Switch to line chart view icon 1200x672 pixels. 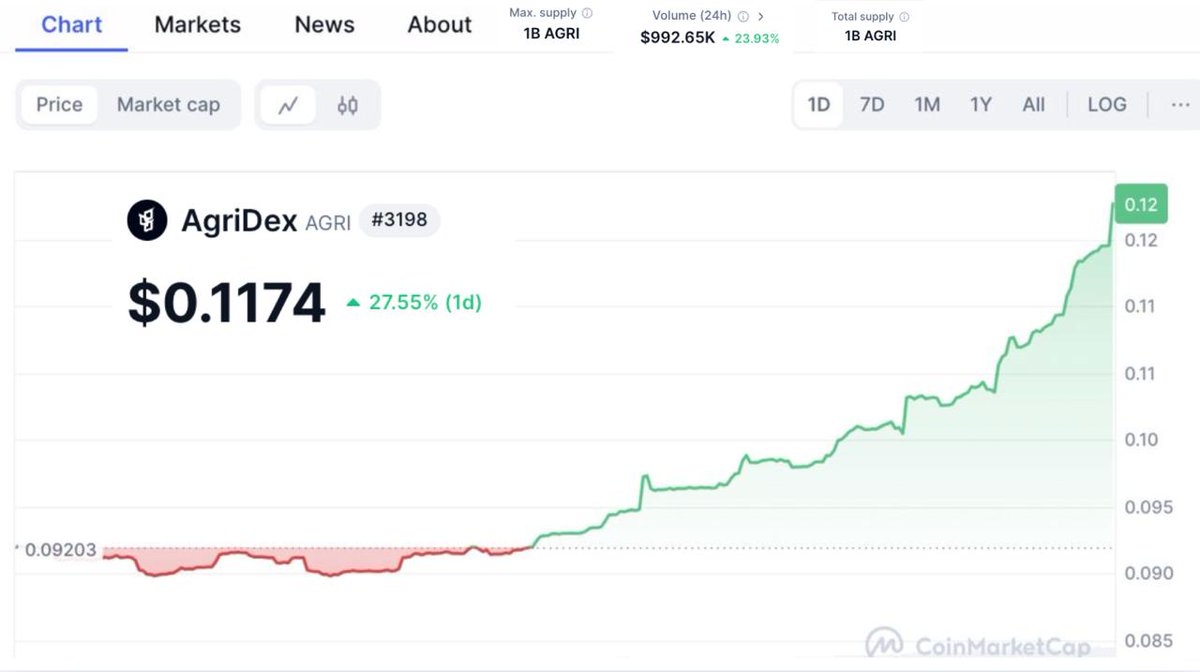(288, 105)
